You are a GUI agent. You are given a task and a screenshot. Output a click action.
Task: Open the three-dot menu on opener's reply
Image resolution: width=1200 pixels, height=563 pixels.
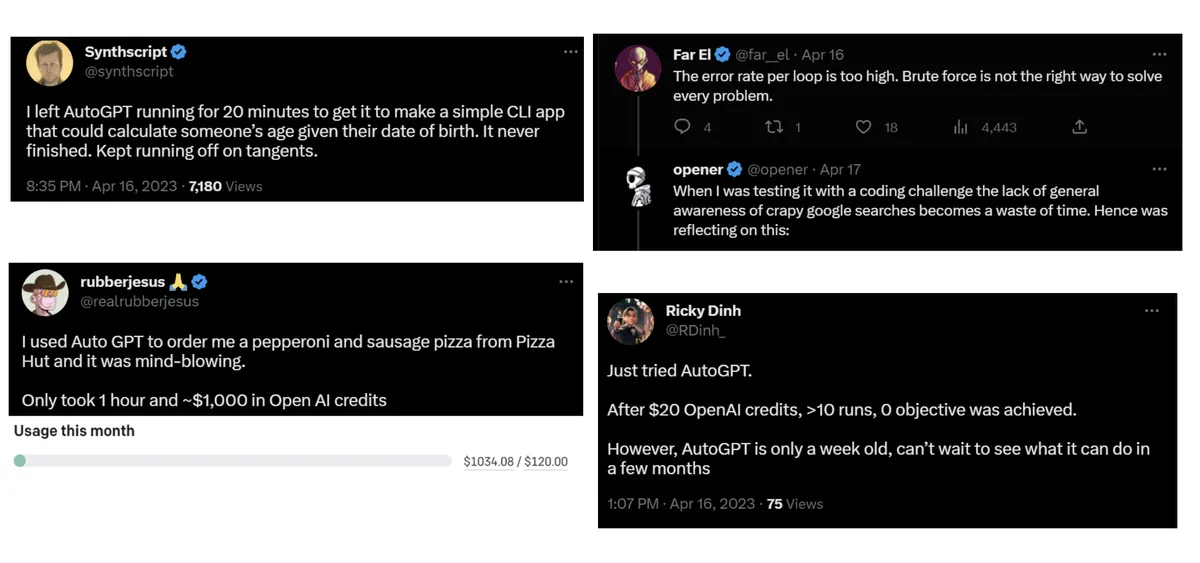click(x=1159, y=170)
